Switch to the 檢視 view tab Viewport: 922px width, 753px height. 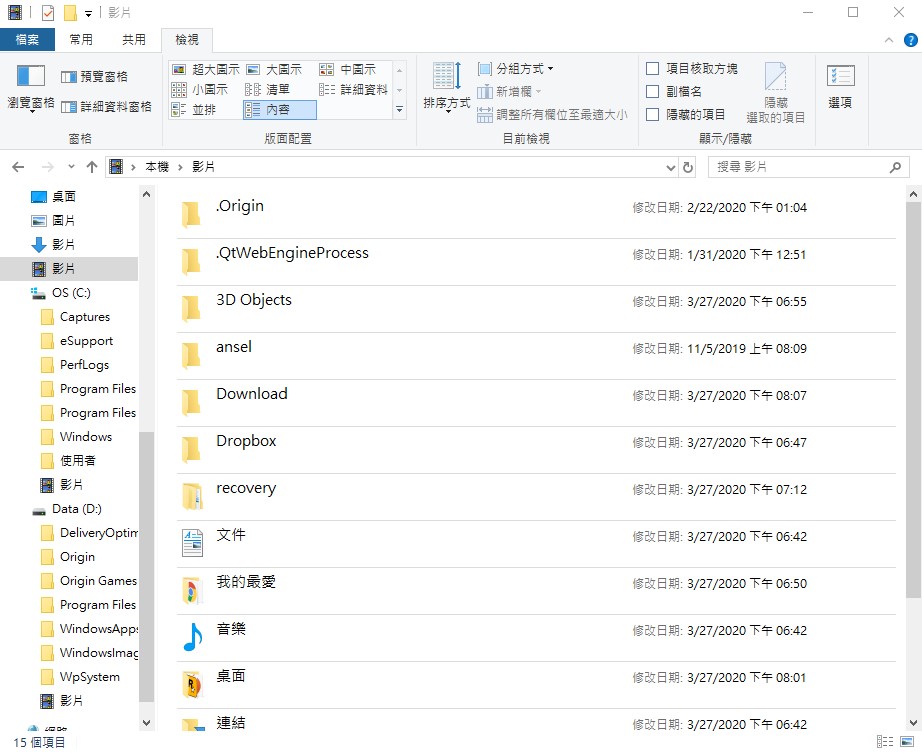(x=187, y=39)
